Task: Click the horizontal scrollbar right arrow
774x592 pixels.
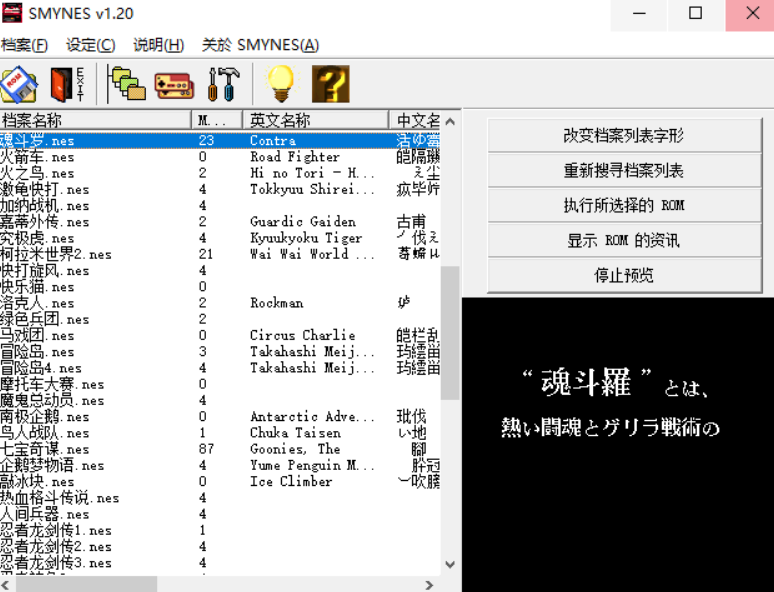Action: click(430, 585)
